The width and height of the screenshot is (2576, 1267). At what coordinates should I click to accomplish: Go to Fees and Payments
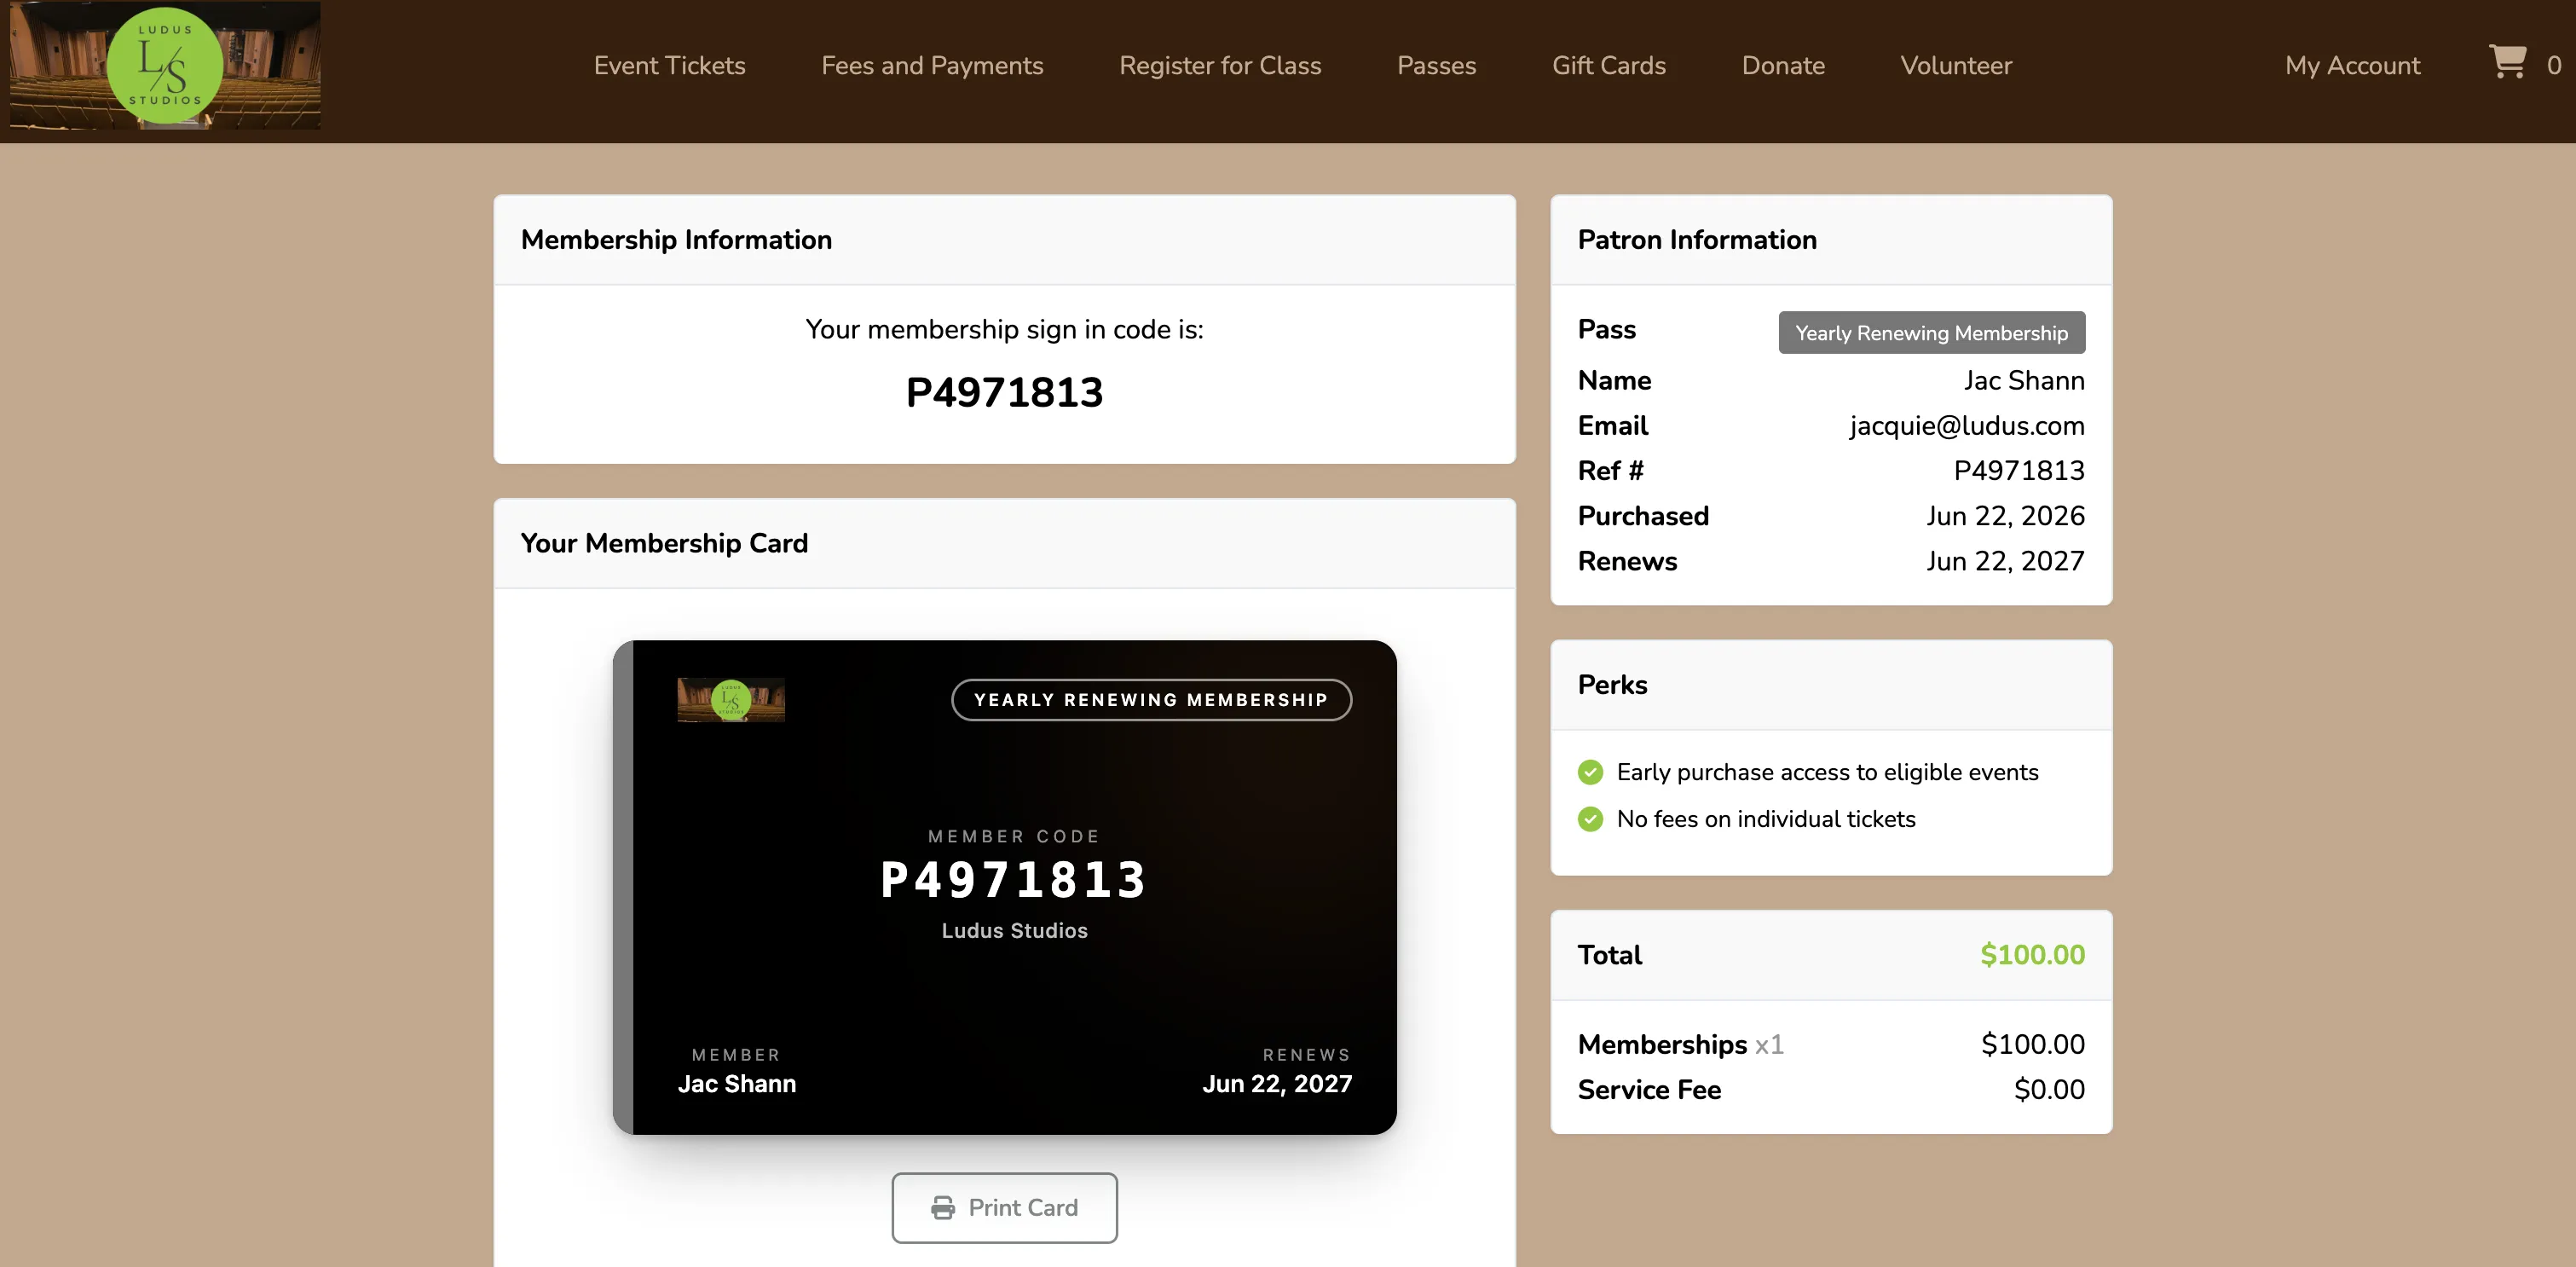(932, 65)
